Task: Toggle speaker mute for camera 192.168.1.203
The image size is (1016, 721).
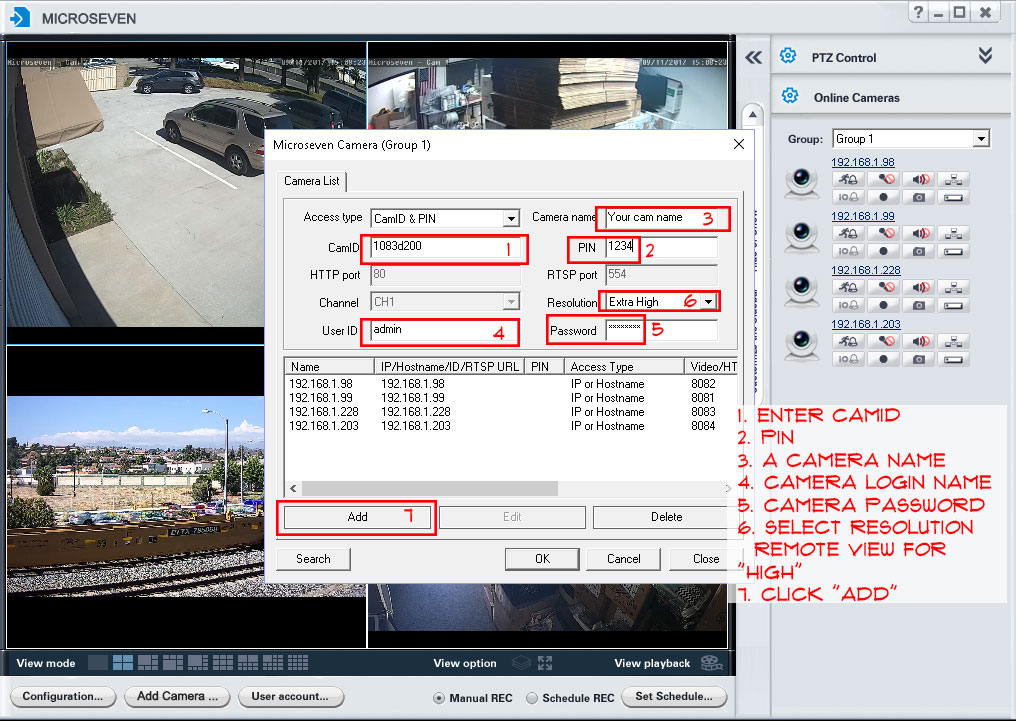Action: [x=919, y=341]
